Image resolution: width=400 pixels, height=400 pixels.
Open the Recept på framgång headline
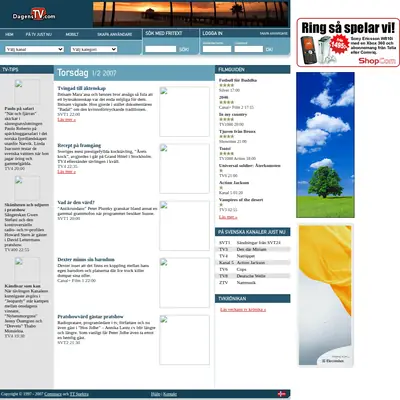pos(79,145)
